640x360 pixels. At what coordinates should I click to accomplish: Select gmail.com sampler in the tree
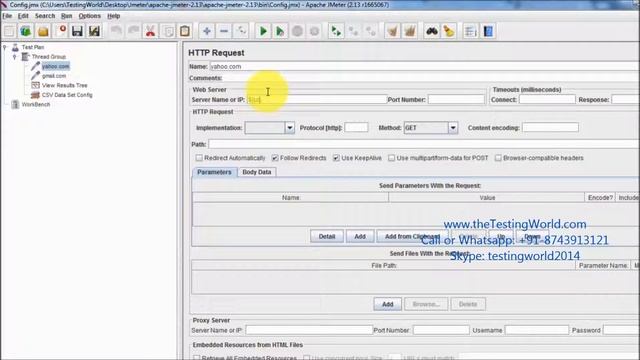tap(54, 76)
